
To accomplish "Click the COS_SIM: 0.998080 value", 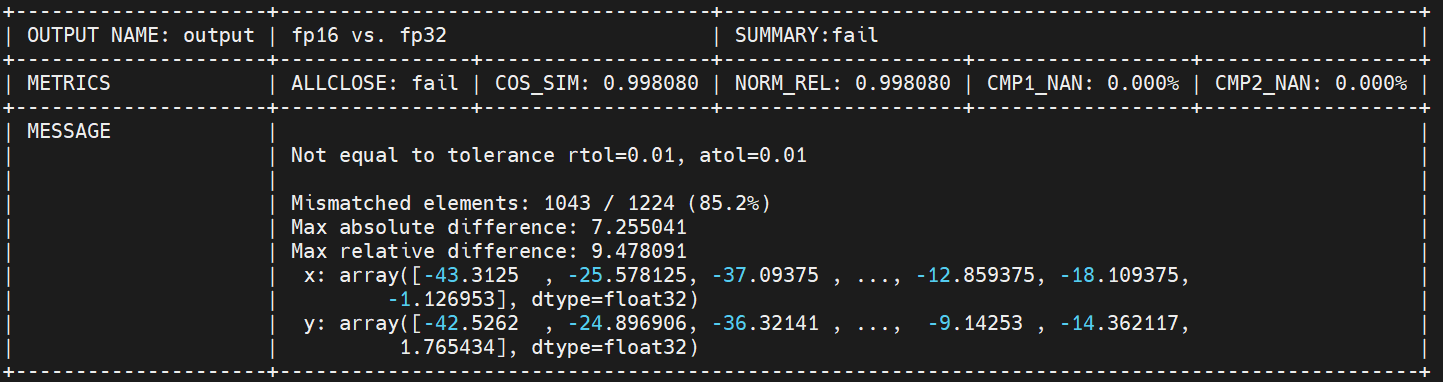I will 597,83.
